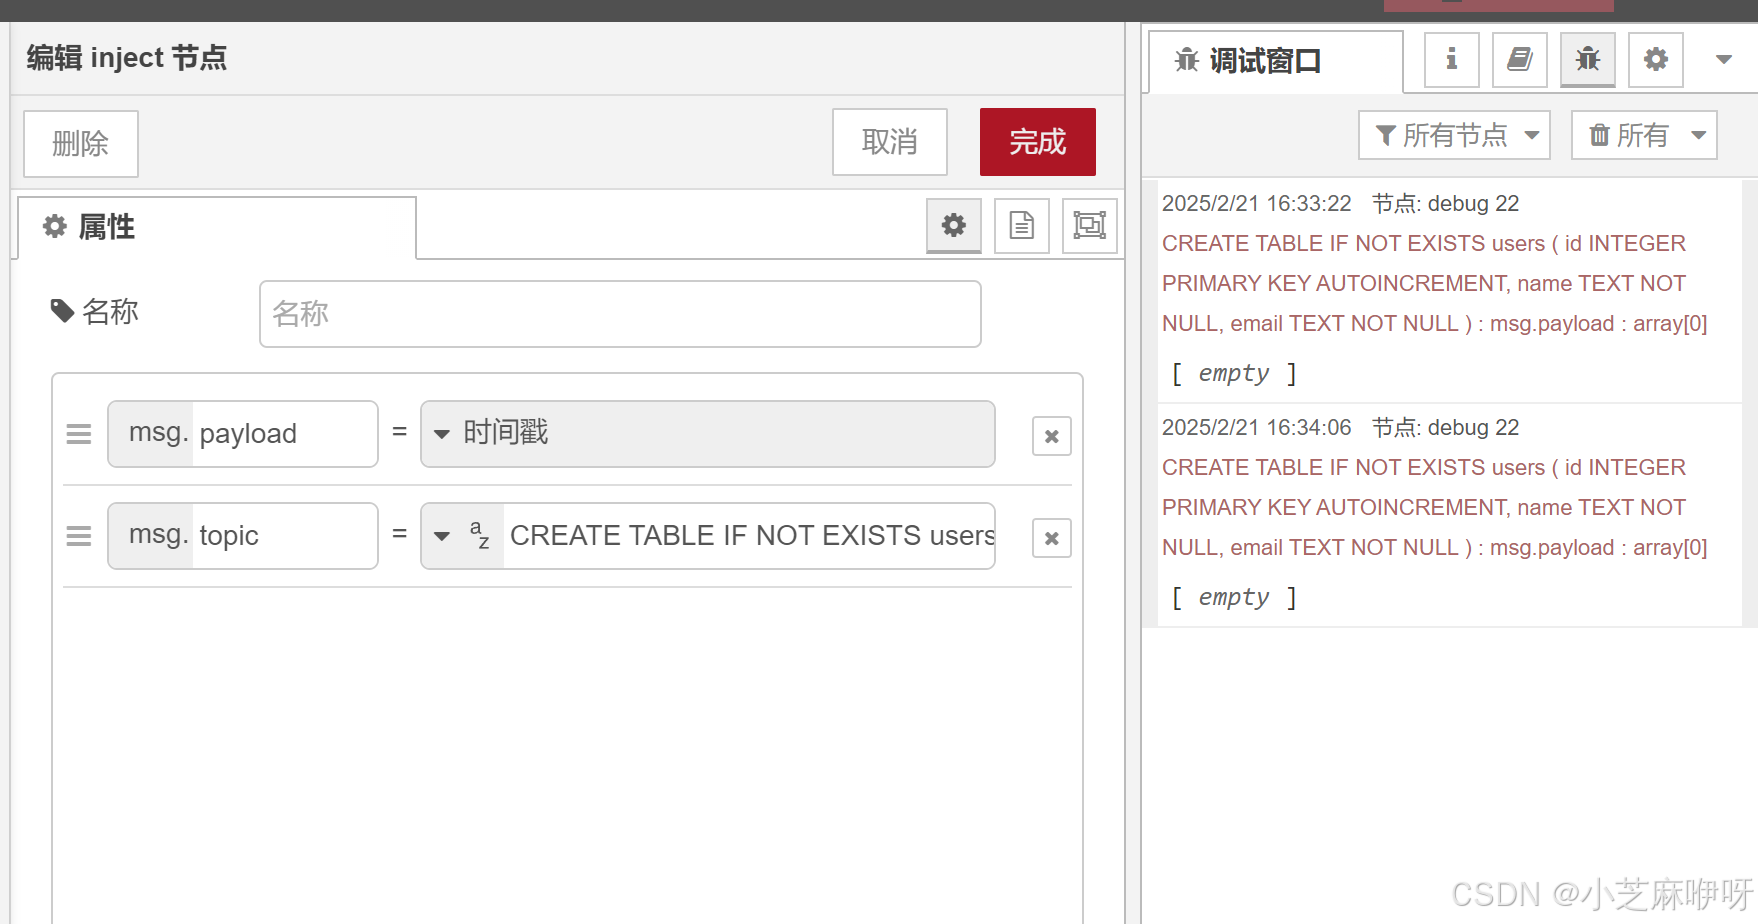Open the node description editor icon

(1020, 226)
